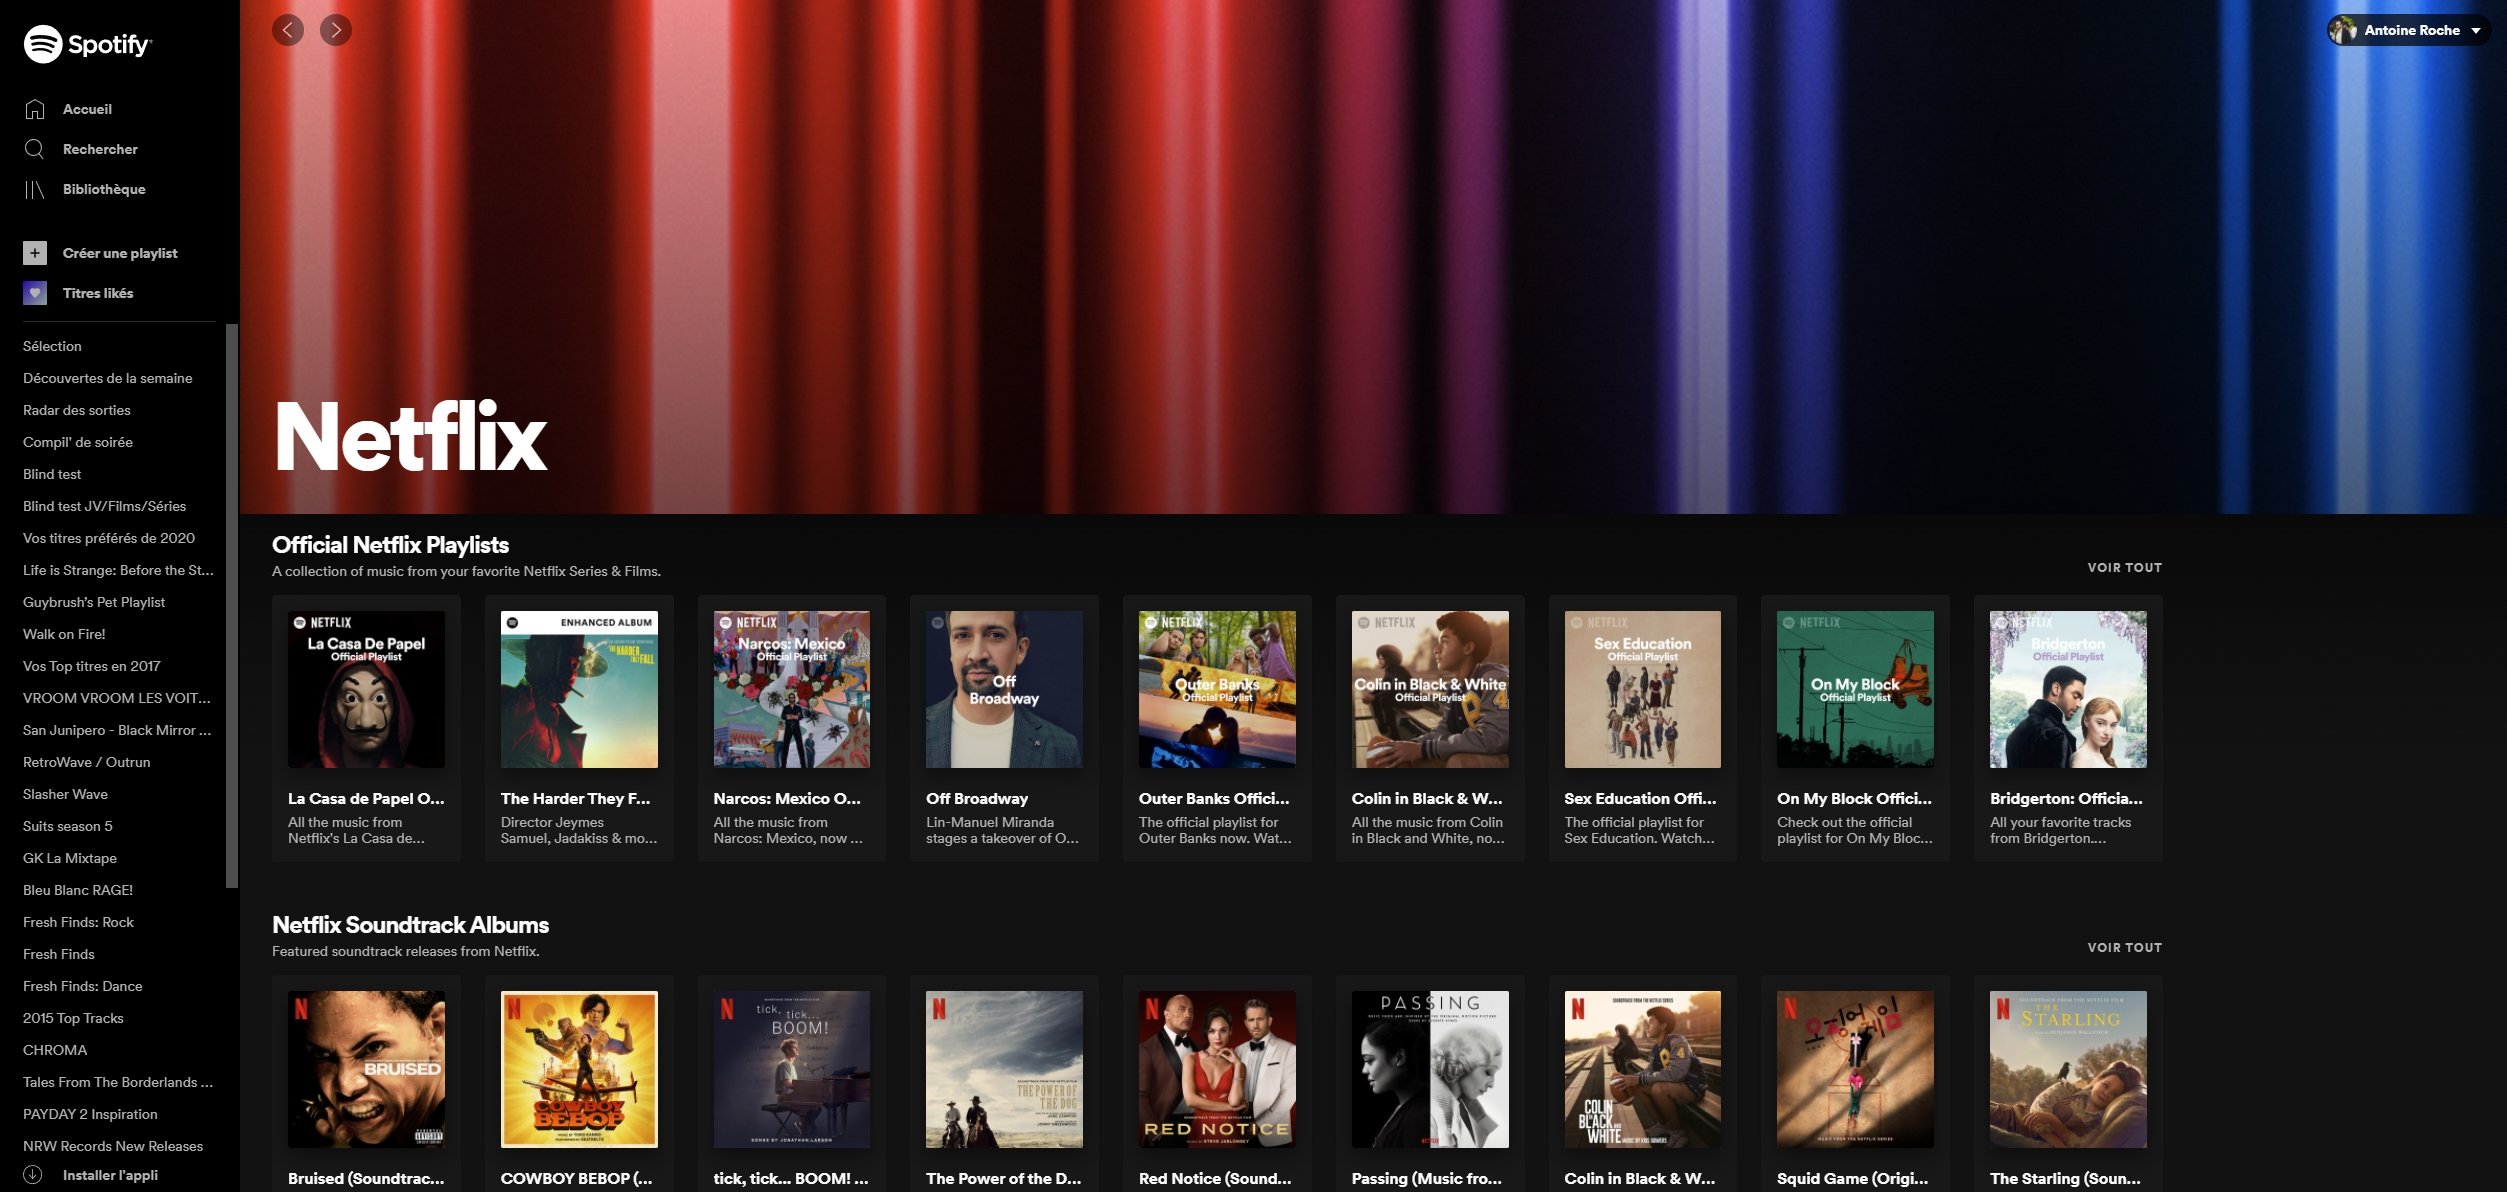
Task: Open the Radar des sorties playlist
Action: [76, 410]
